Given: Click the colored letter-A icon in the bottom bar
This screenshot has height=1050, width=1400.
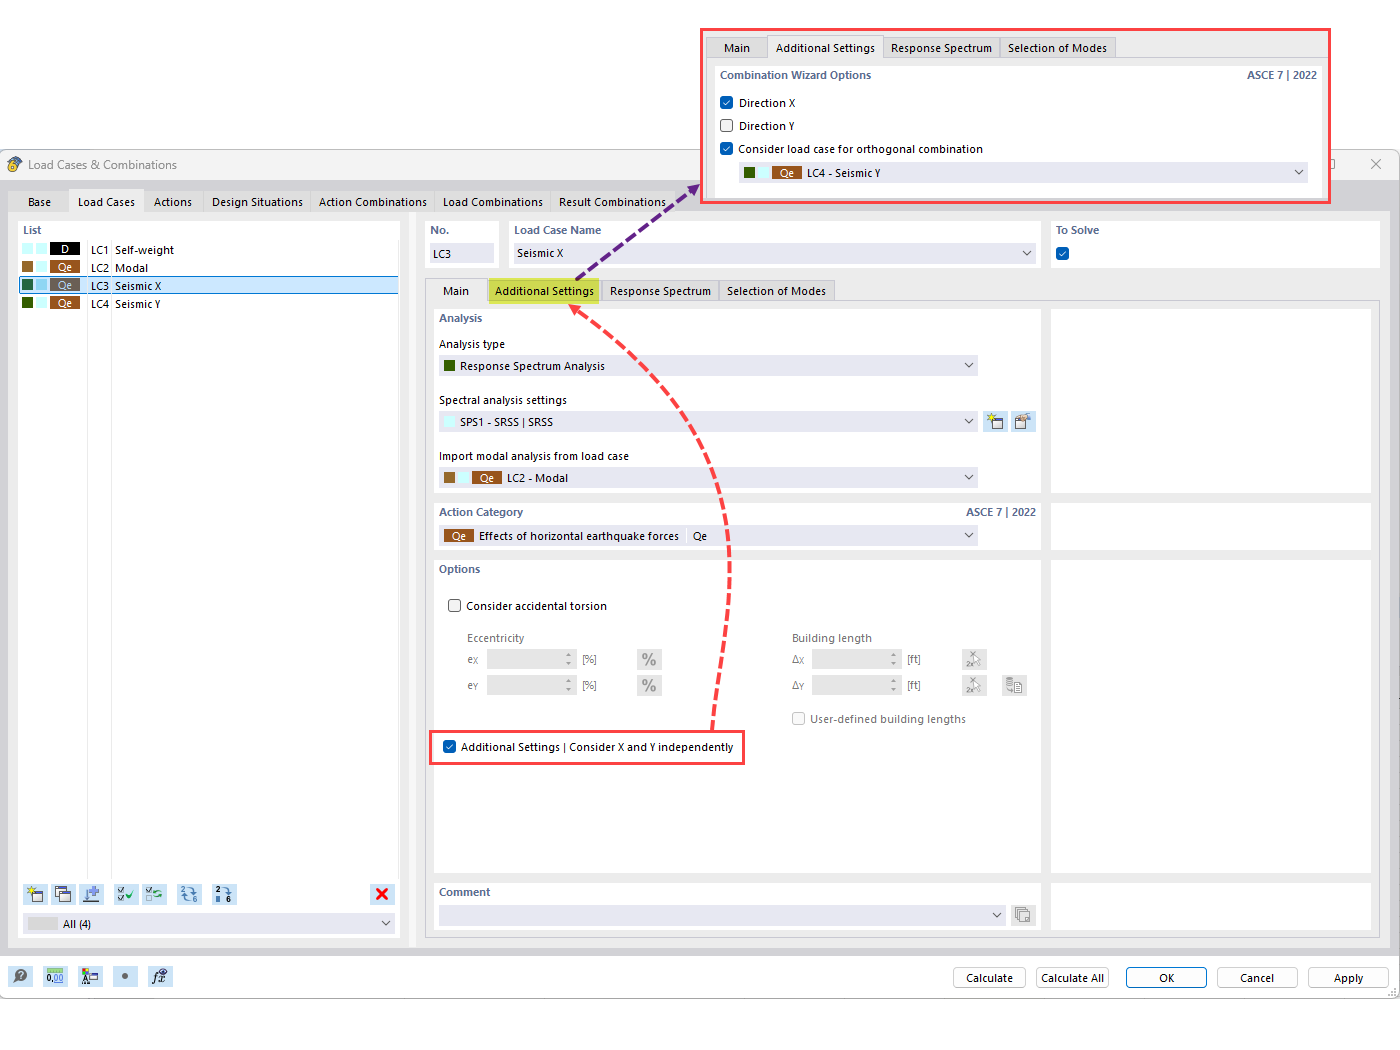Looking at the screenshot, I should (90, 976).
